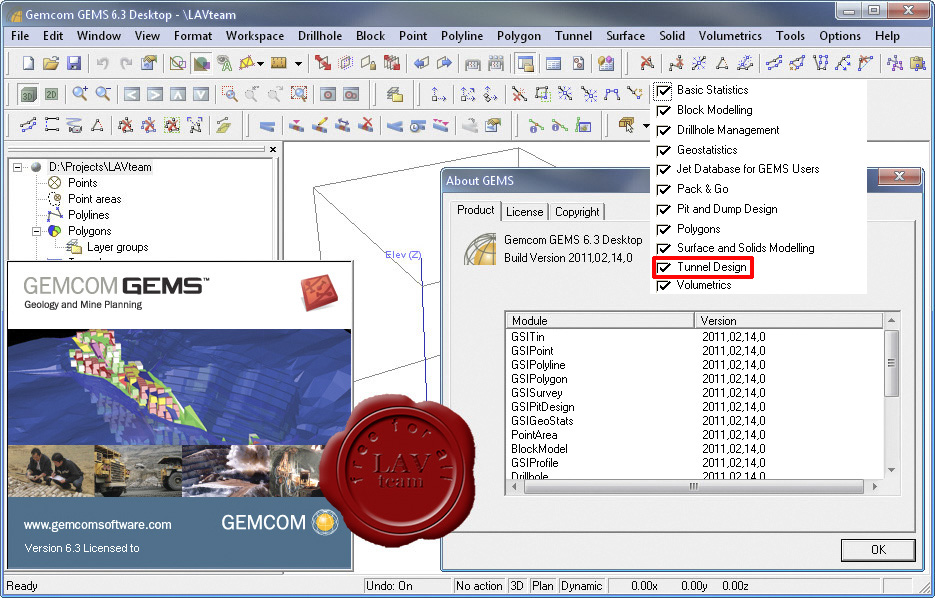The width and height of the screenshot is (935, 598).
Task: Collapse the Polygons tree node
Action: point(36,231)
